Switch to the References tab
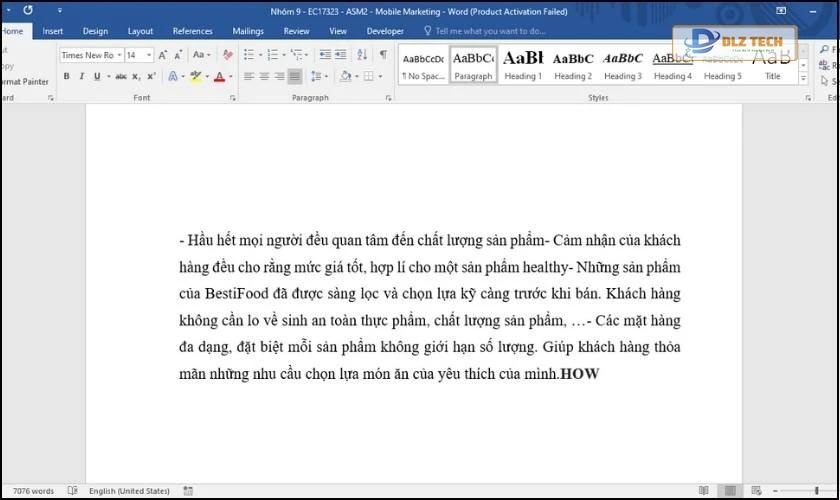 pos(192,31)
